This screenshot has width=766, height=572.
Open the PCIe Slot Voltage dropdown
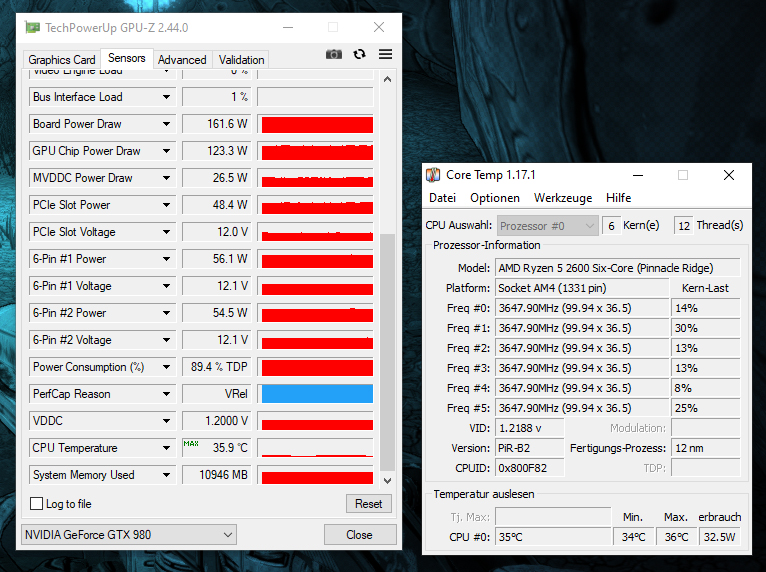click(167, 232)
